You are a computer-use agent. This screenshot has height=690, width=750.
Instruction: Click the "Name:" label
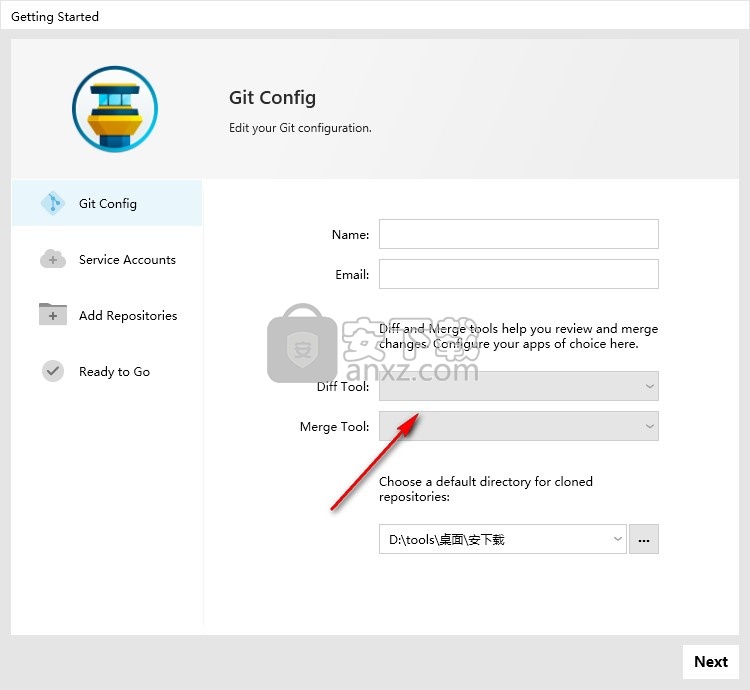[351, 235]
